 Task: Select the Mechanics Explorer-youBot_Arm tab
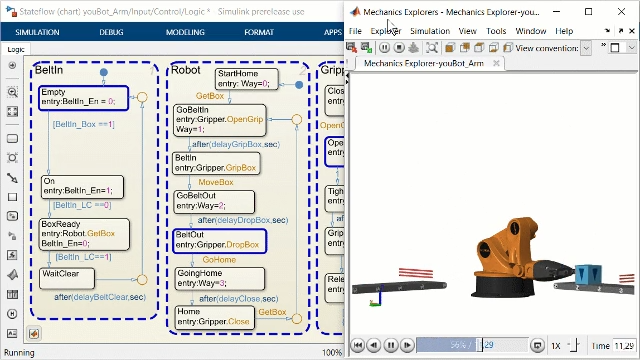tap(424, 63)
